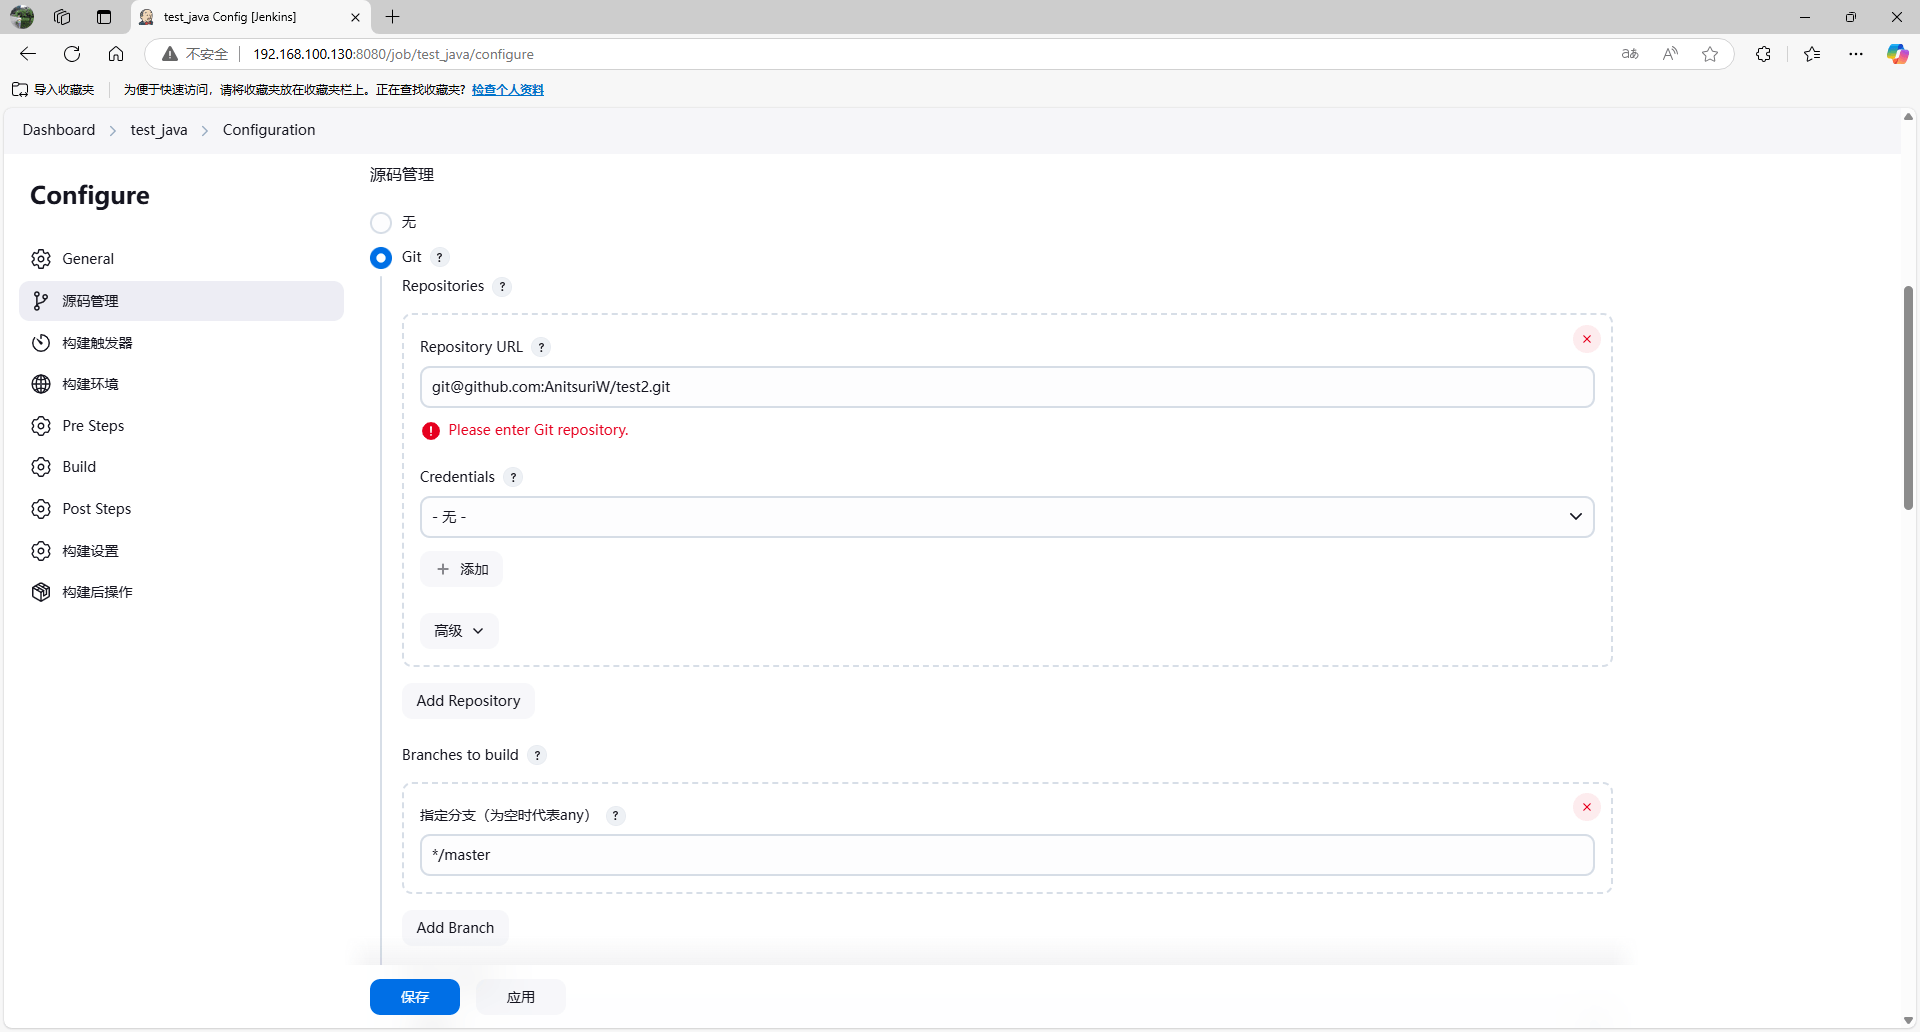This screenshot has width=1920, height=1032.
Task: Click browser refresh icon
Action: pyautogui.click(x=72, y=54)
